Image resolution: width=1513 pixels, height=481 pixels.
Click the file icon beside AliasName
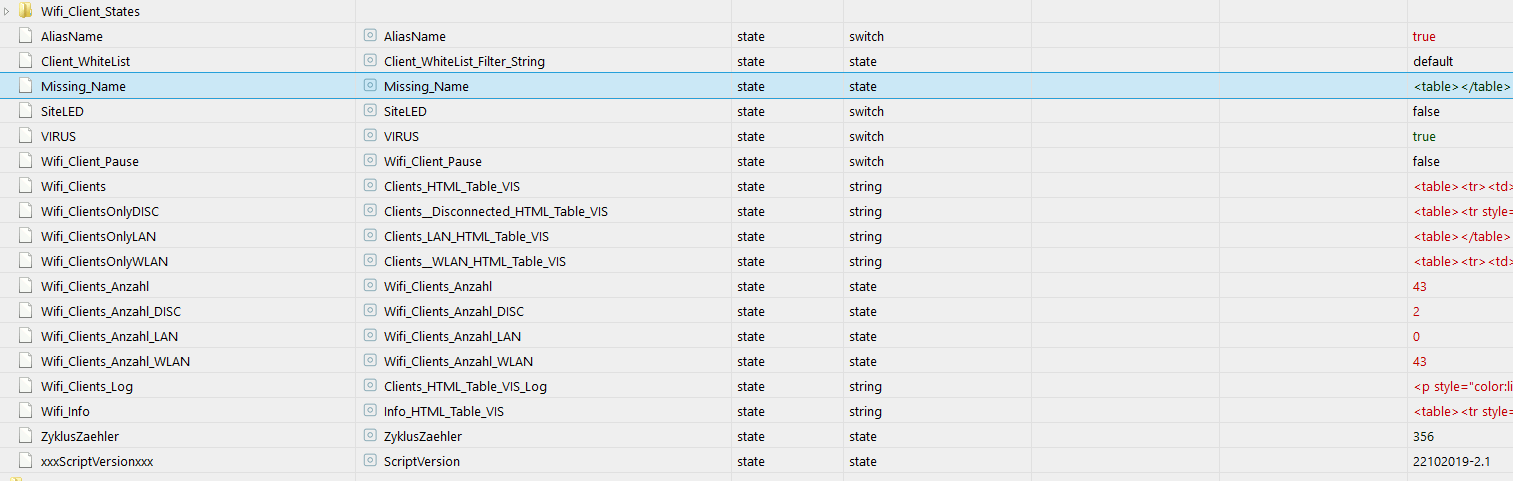[25, 36]
